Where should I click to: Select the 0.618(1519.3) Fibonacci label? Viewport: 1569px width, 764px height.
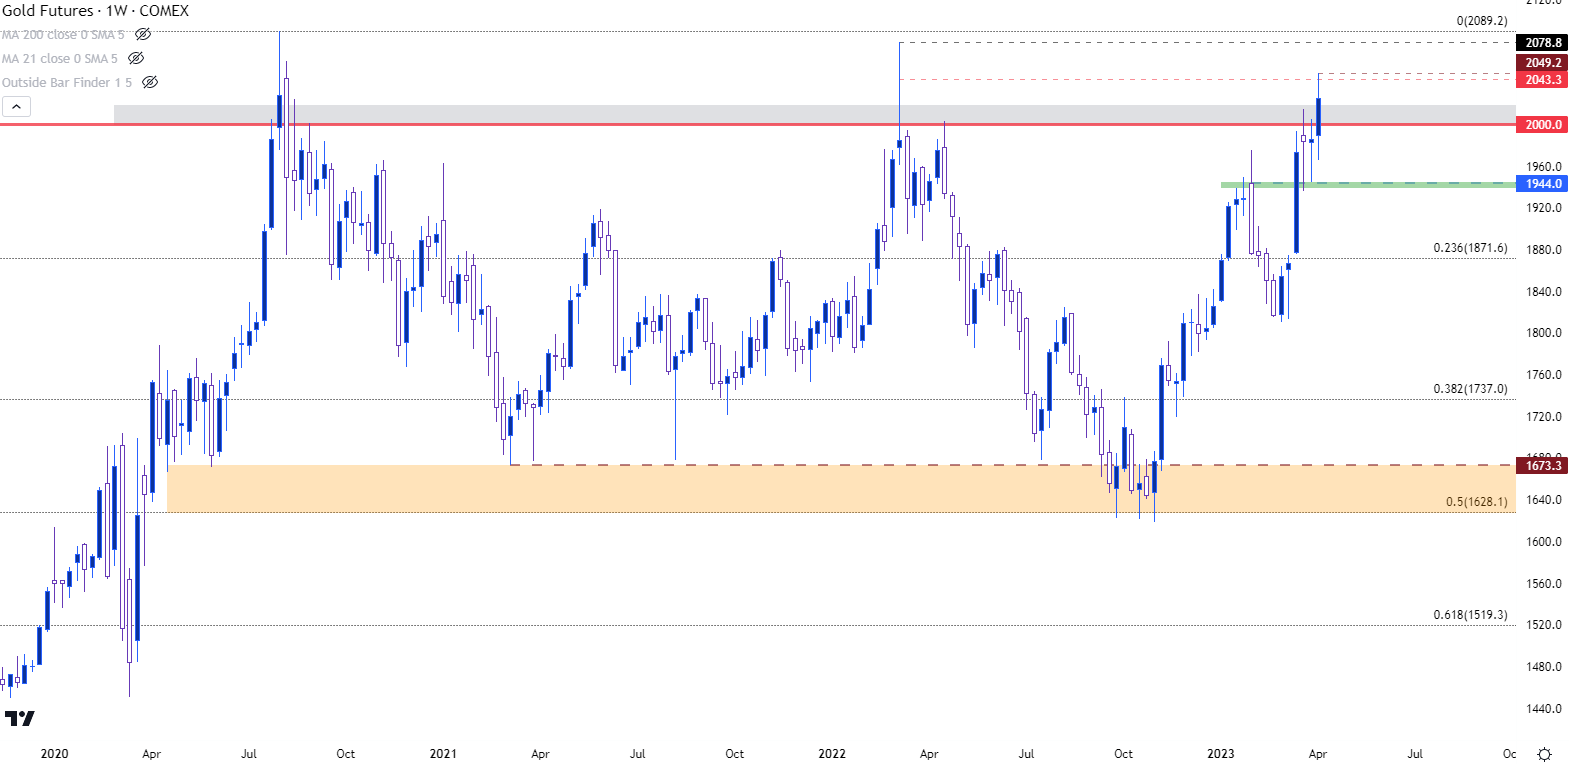pyautogui.click(x=1470, y=614)
